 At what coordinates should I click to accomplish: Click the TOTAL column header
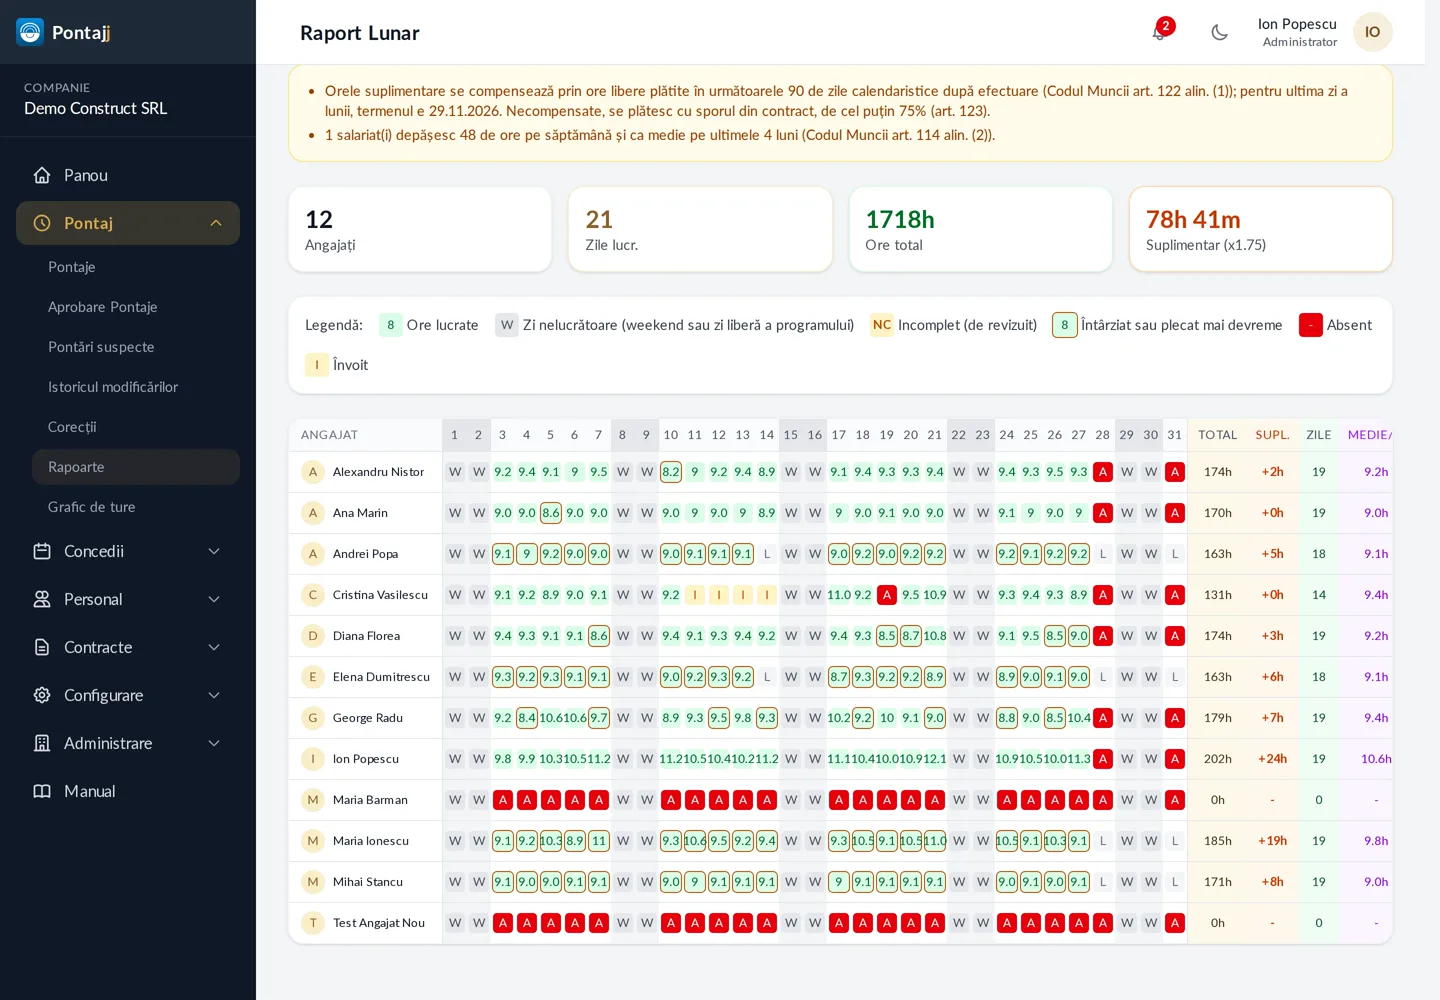click(x=1218, y=435)
